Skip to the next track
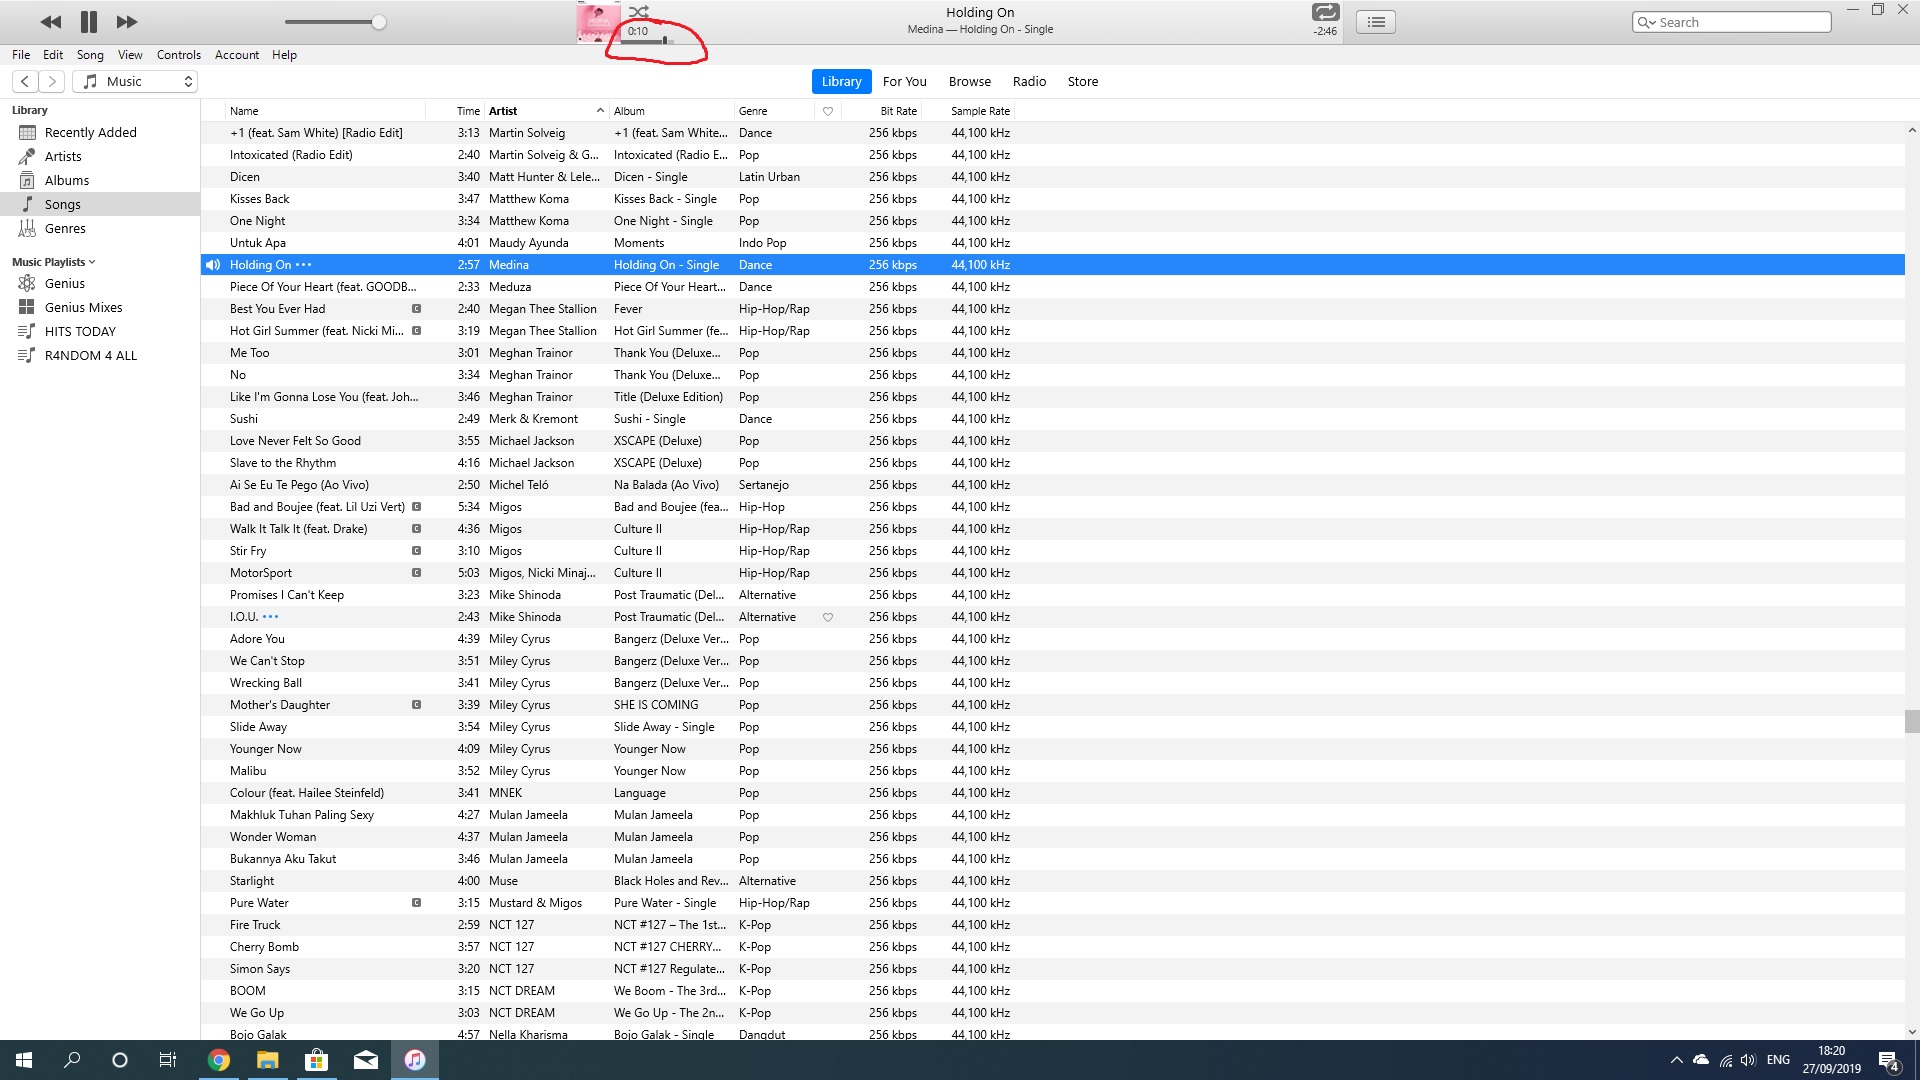Screen dimensions: 1920x1080 pyautogui.click(x=127, y=22)
